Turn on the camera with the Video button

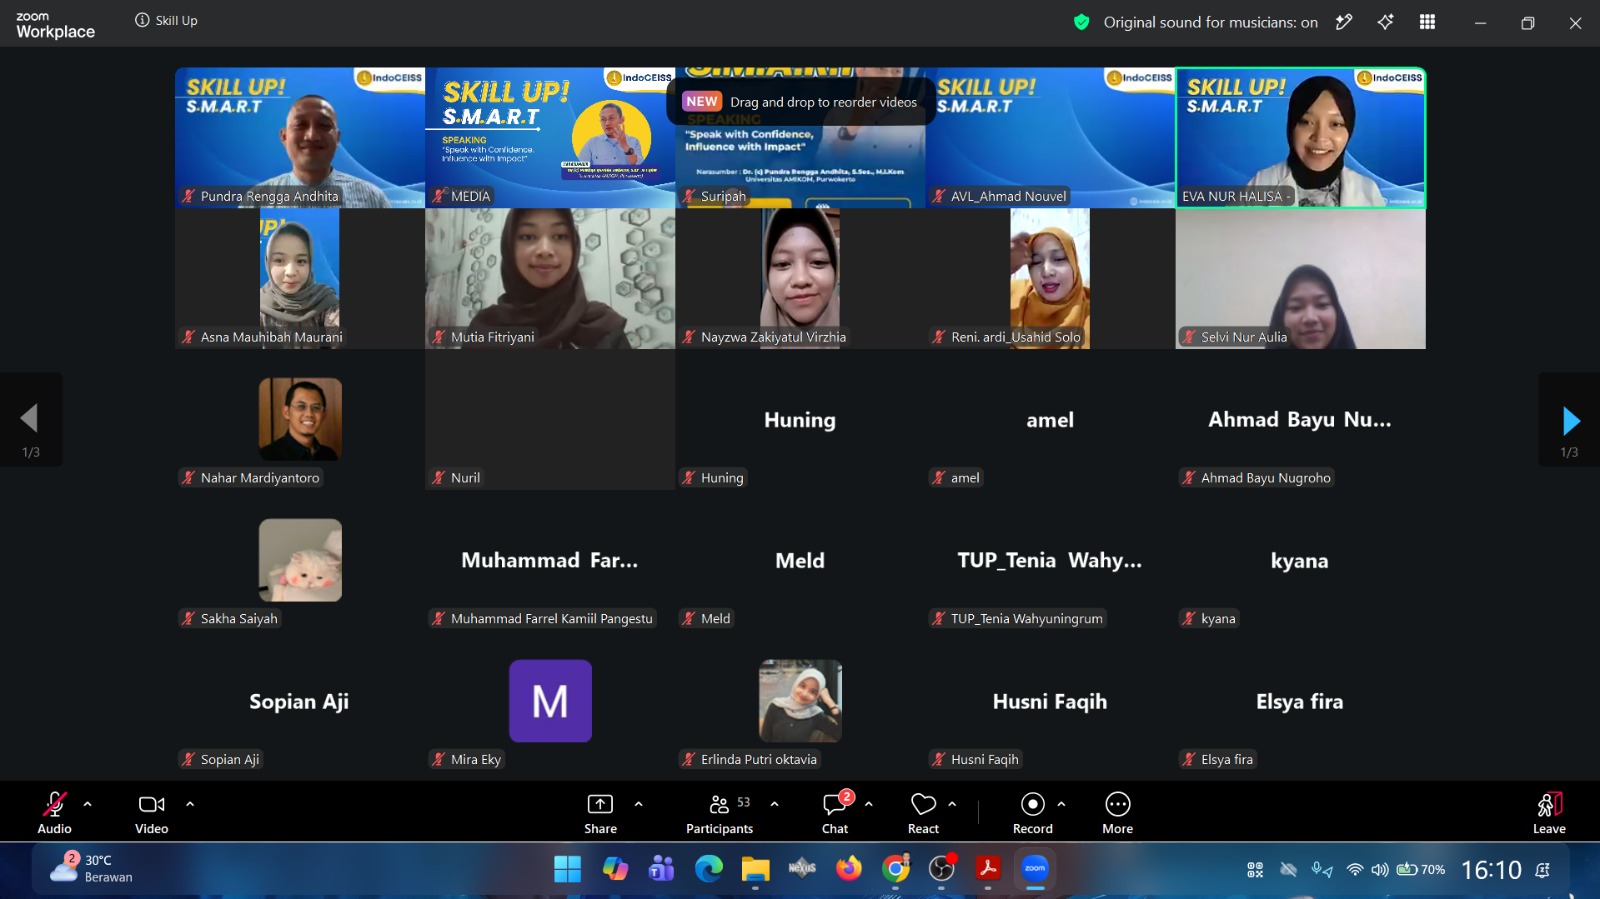pos(151,812)
